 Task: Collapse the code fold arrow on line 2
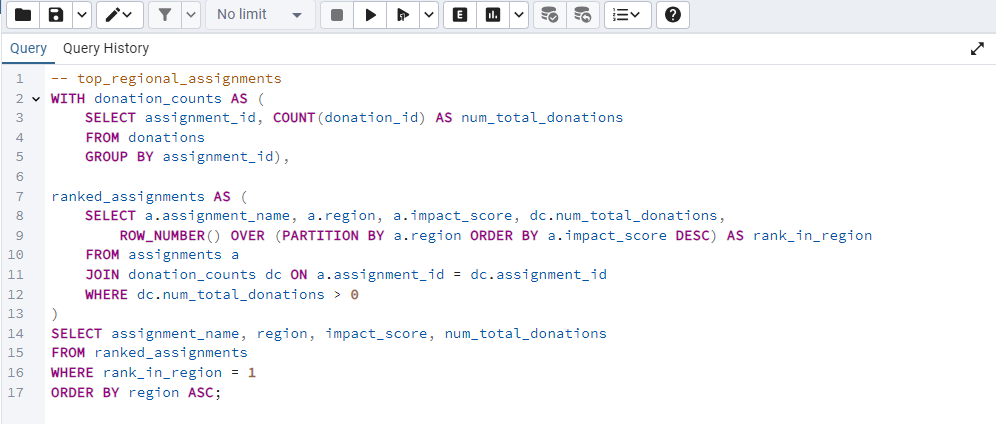pos(36,99)
